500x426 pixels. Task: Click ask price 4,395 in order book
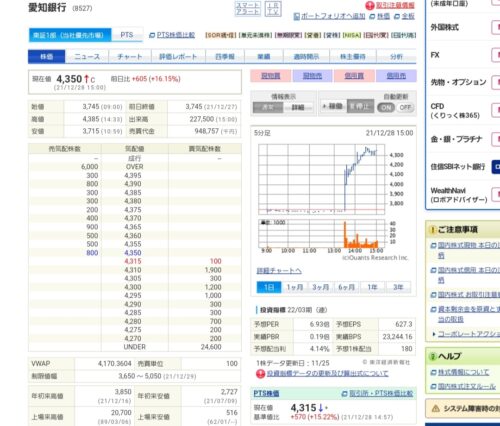coord(133,175)
